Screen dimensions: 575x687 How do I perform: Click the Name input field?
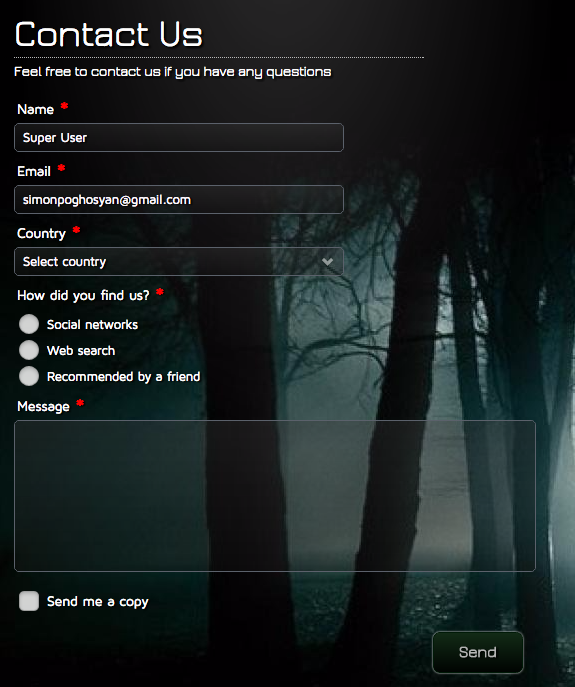(x=179, y=138)
